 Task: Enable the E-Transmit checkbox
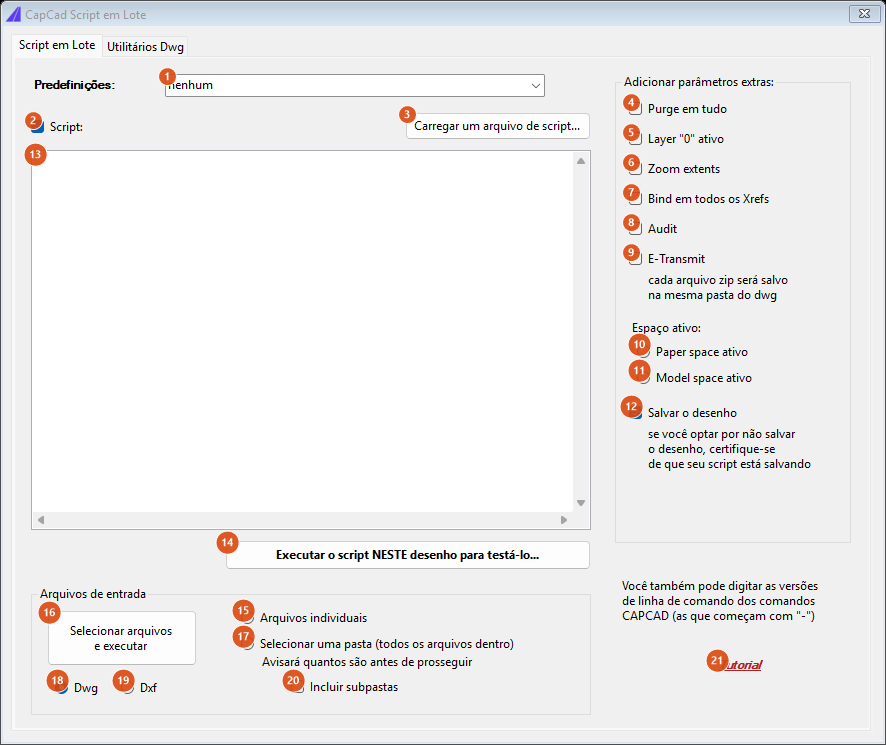tap(636, 259)
